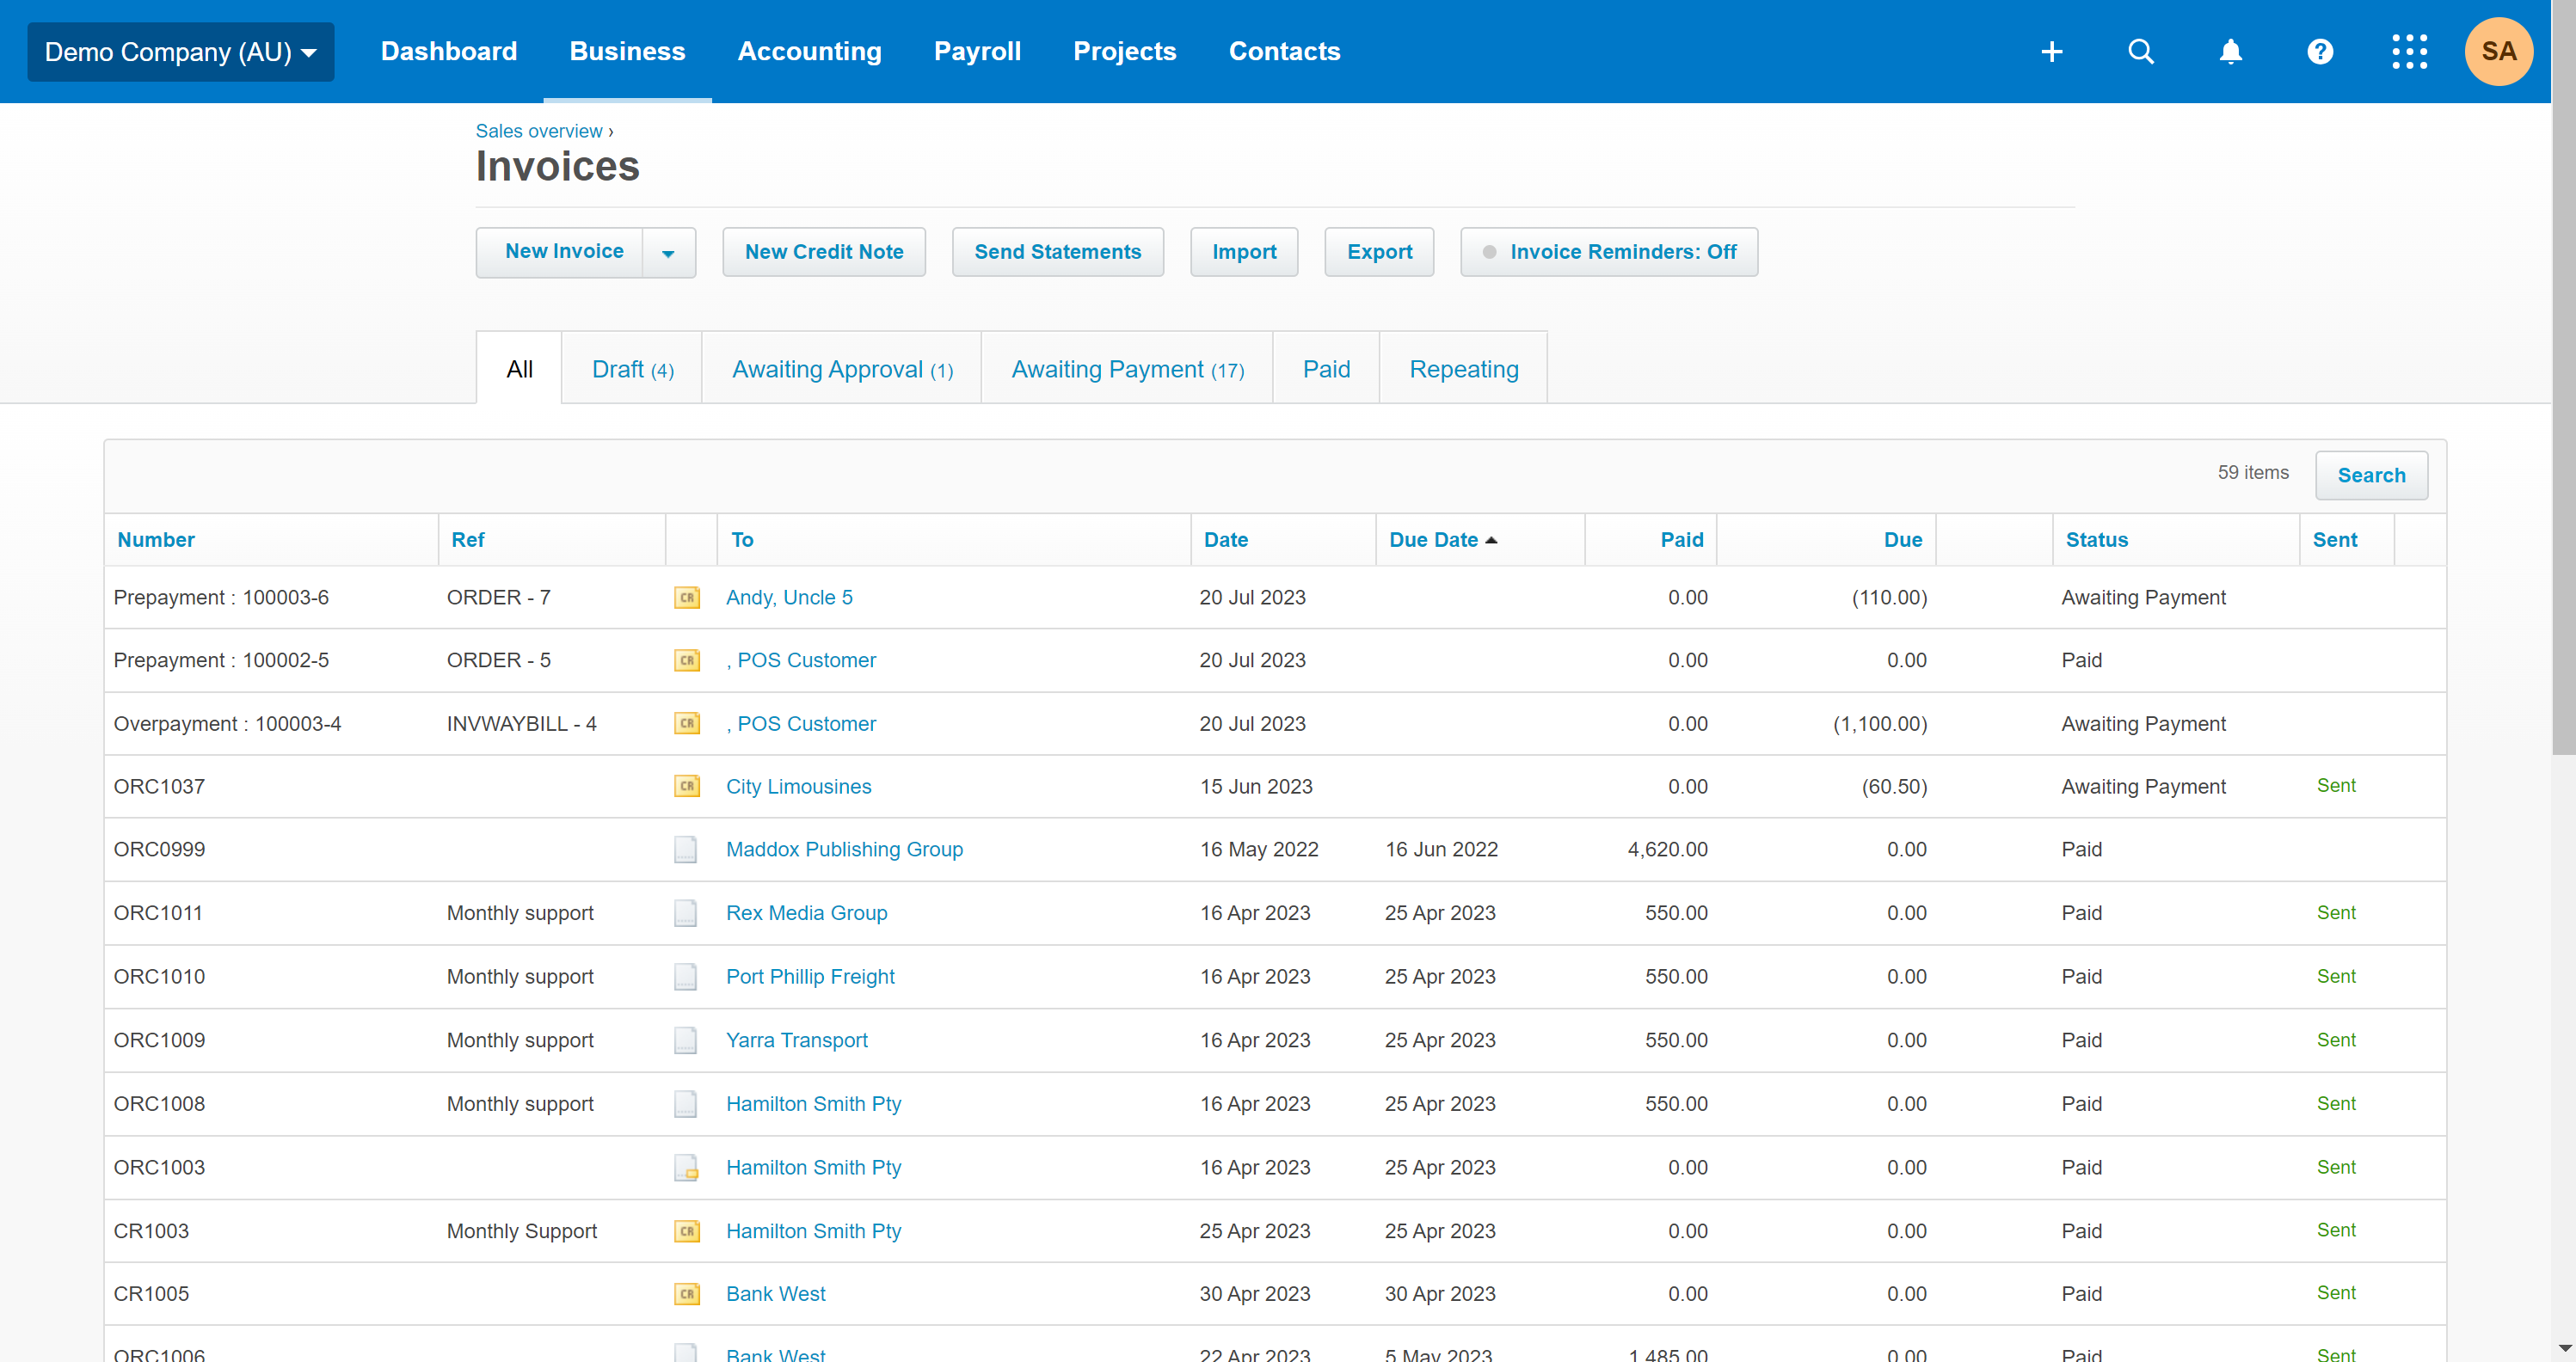This screenshot has width=2576, height=1362.
Task: Click credit note icon in City Limousines row
Action: pos(687,786)
